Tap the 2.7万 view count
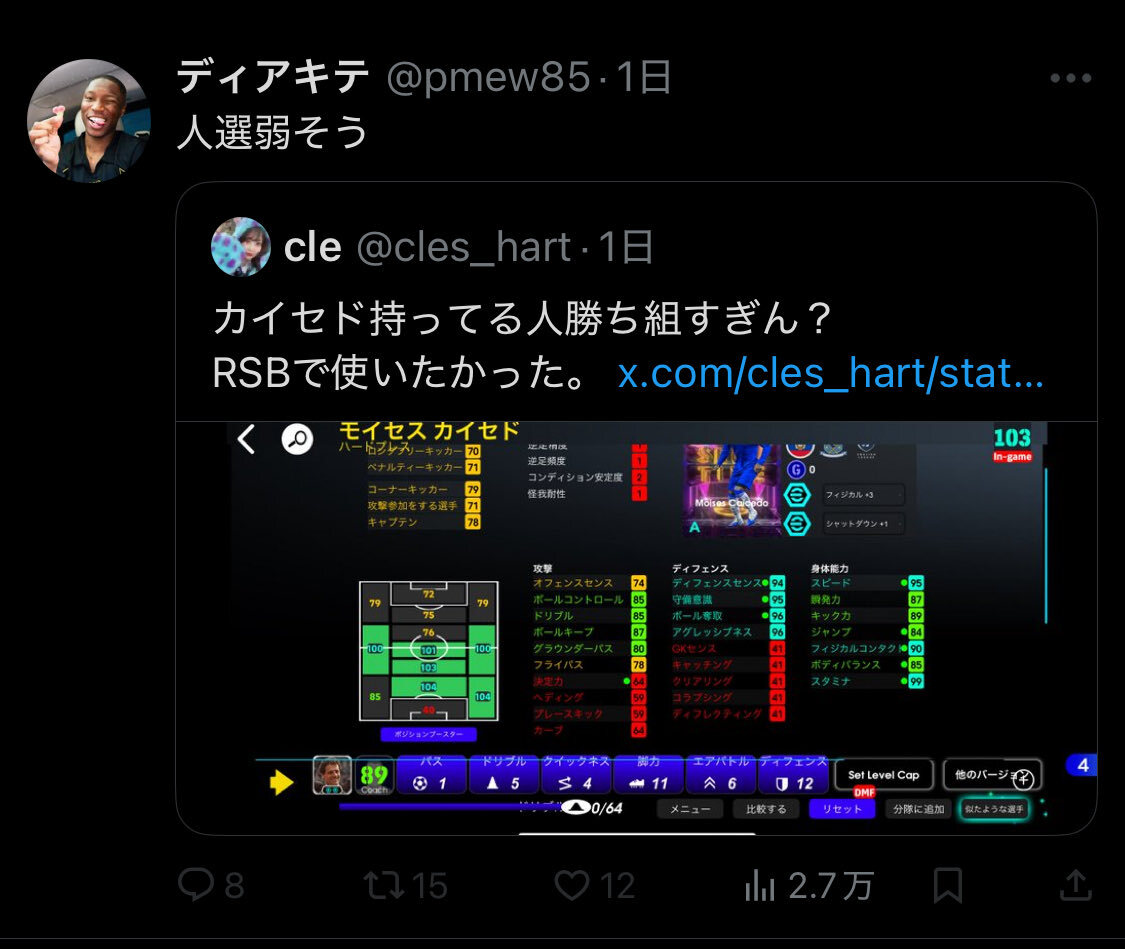This screenshot has height=949, width=1125. pyautogui.click(x=831, y=886)
